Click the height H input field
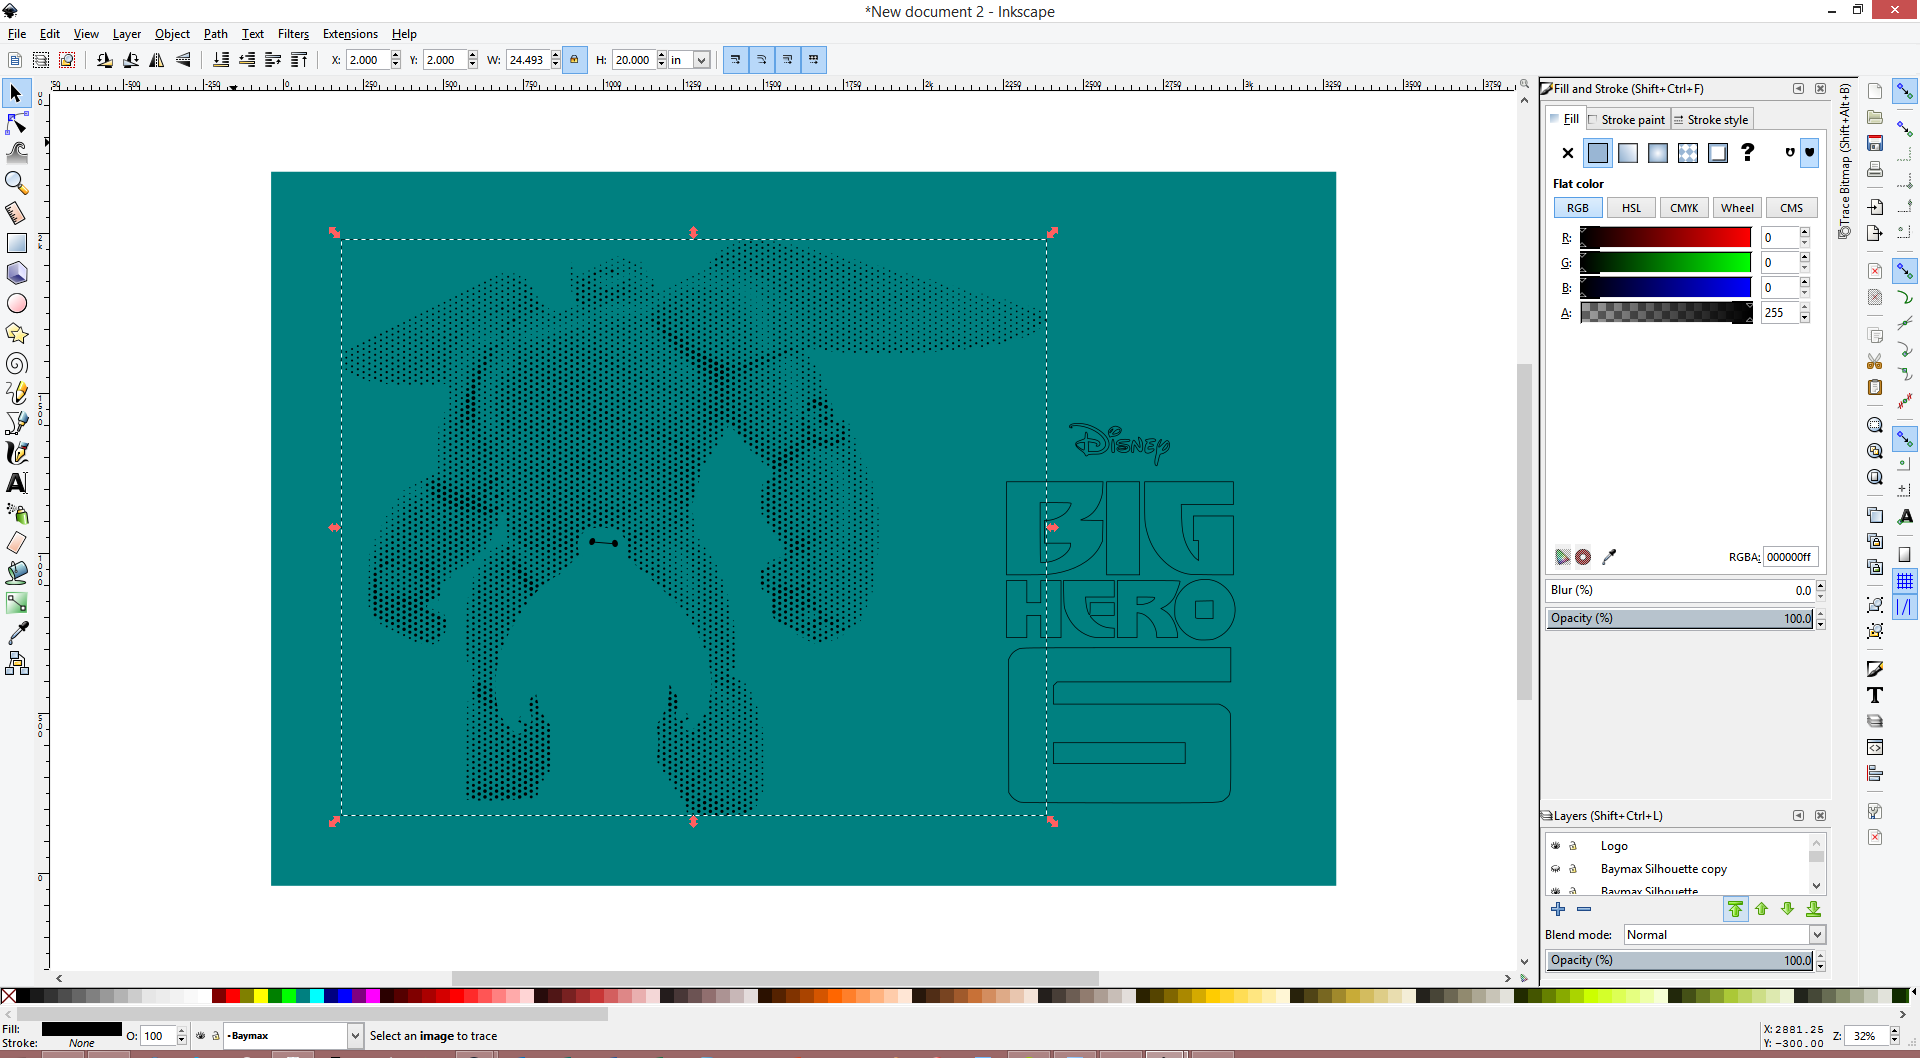 pos(633,60)
